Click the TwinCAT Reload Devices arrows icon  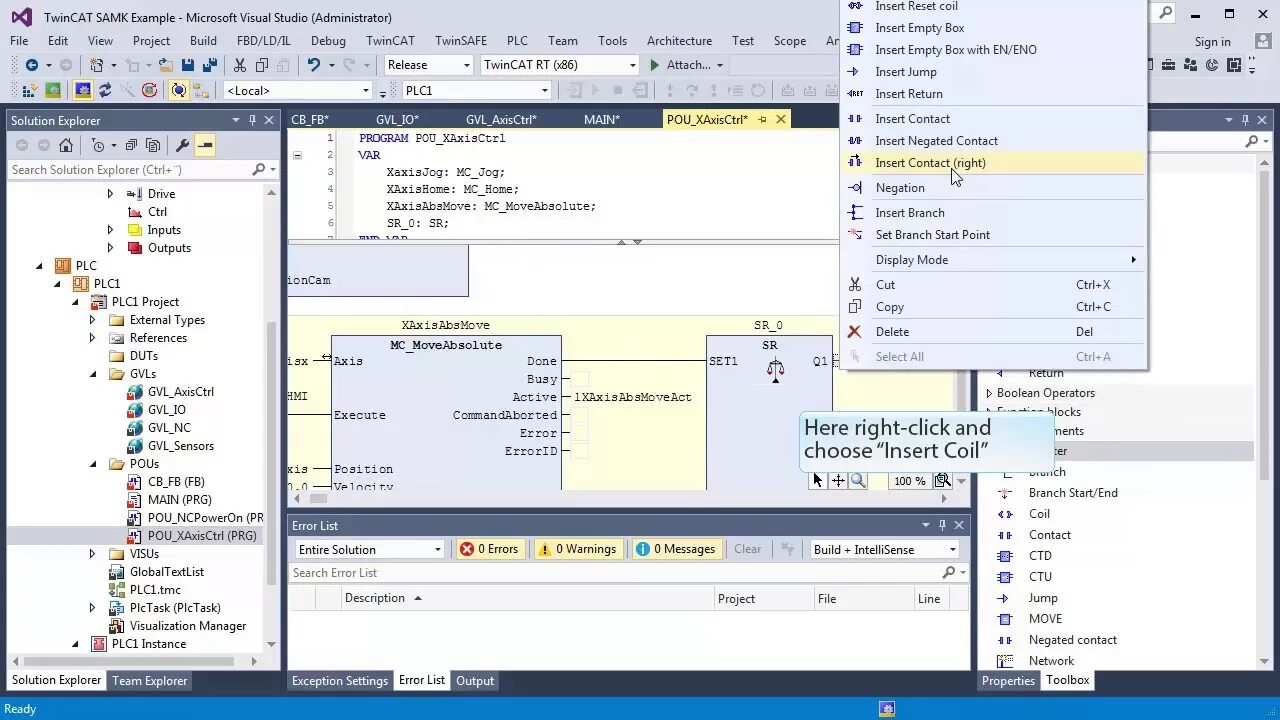(x=105, y=90)
